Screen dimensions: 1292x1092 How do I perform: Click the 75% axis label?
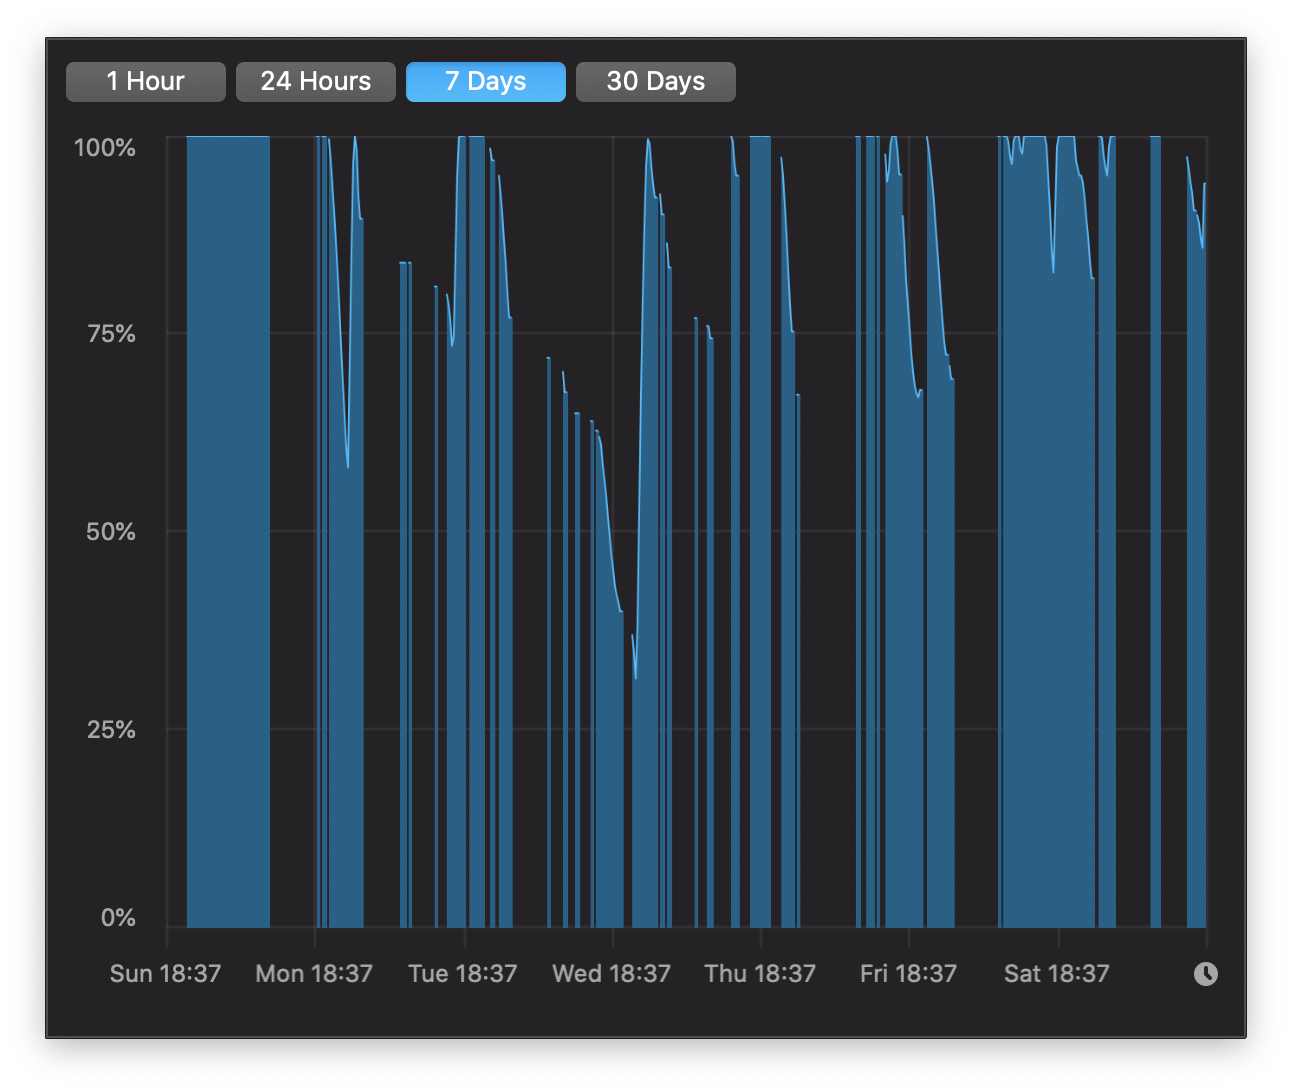pyautogui.click(x=111, y=334)
